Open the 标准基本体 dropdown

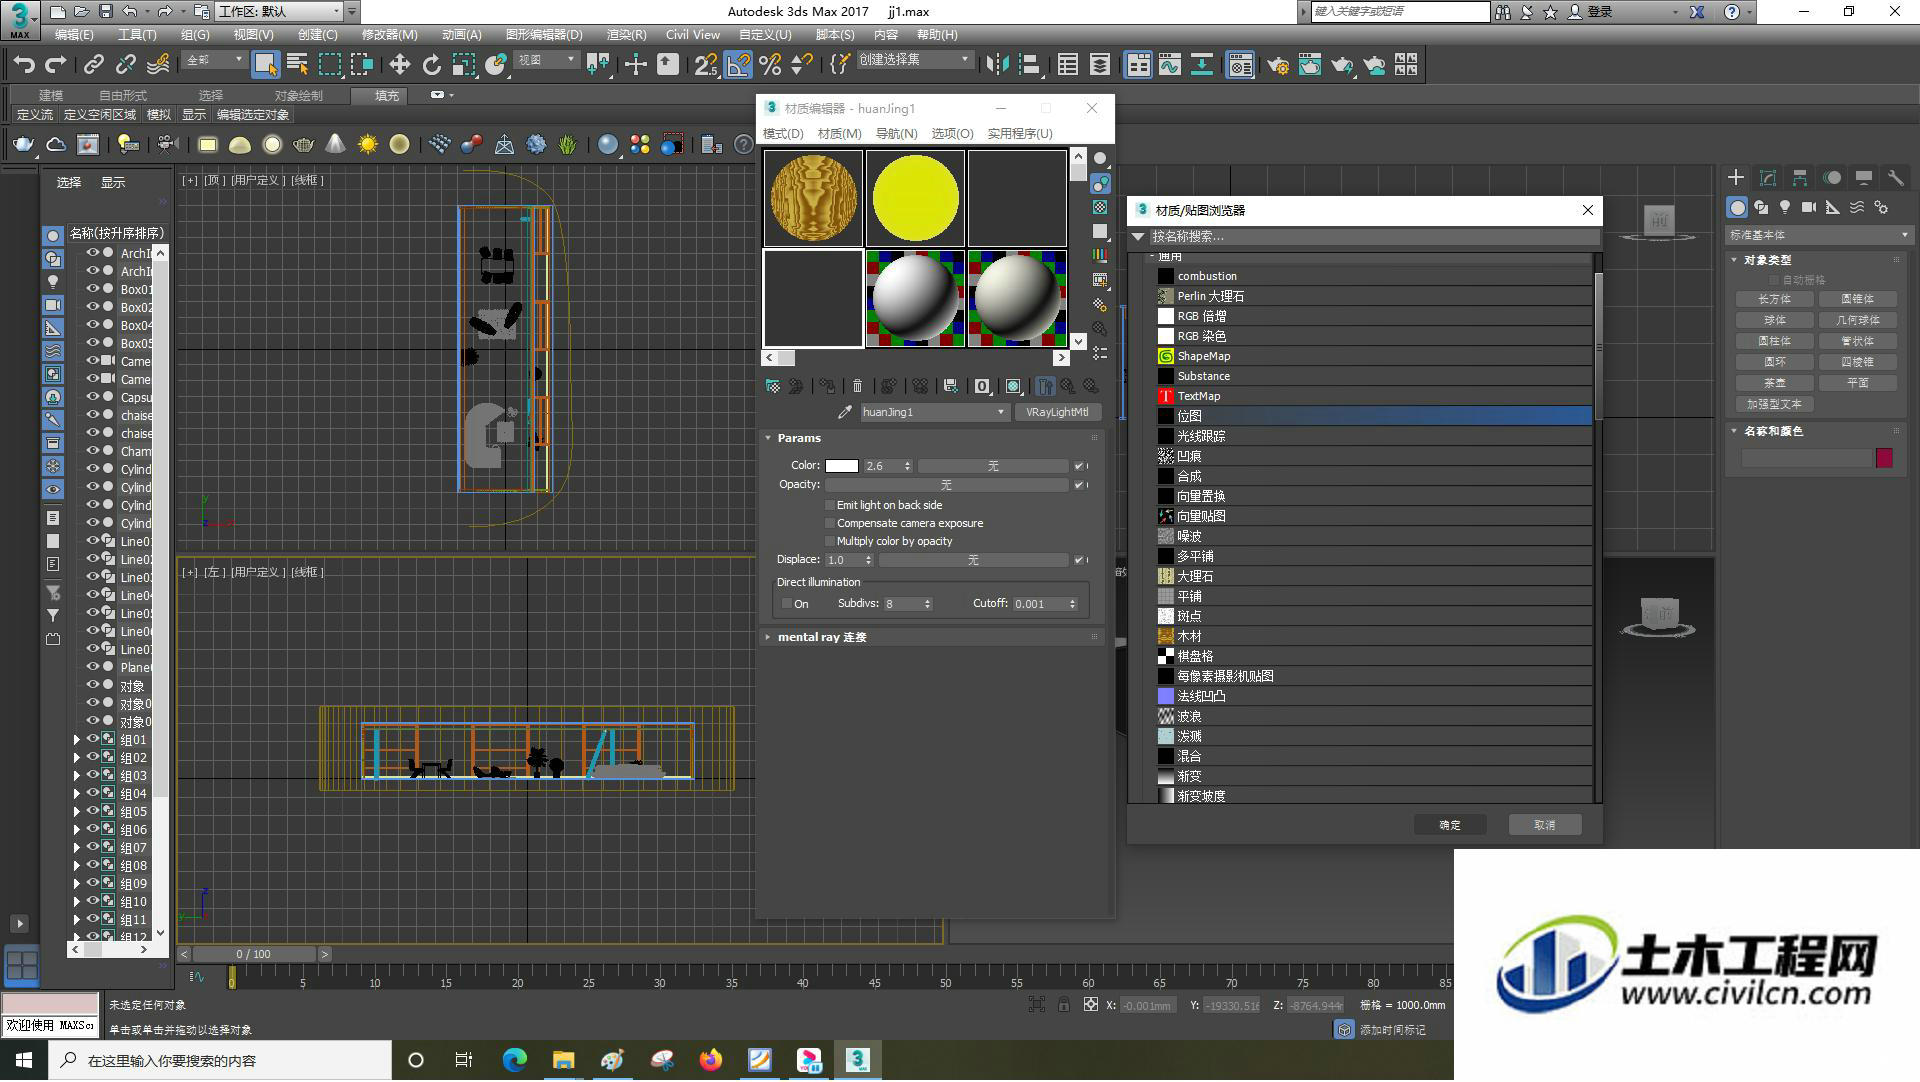(x=1818, y=235)
